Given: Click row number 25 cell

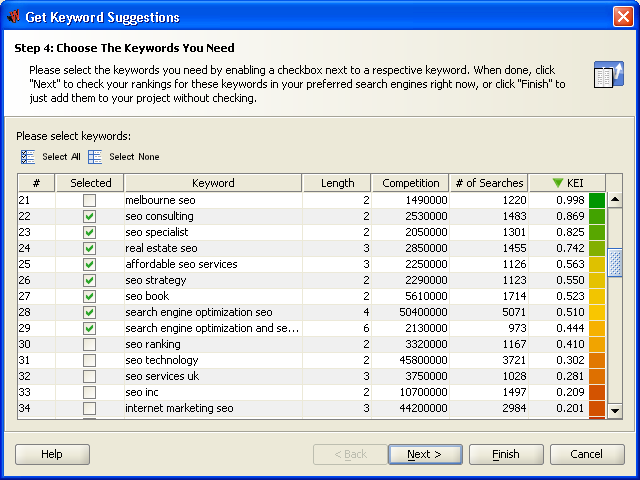Looking at the screenshot, I should point(36,264).
